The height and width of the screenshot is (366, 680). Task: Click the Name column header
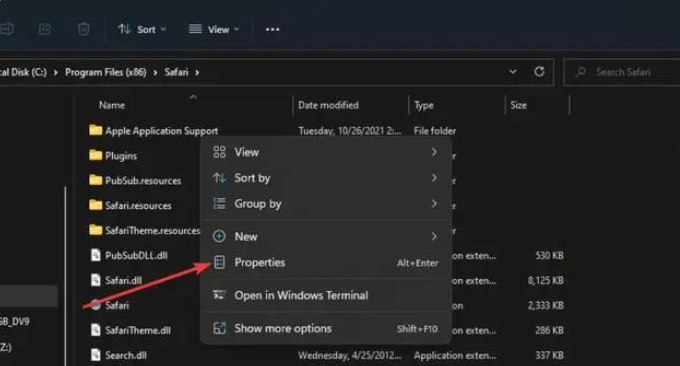[112, 105]
